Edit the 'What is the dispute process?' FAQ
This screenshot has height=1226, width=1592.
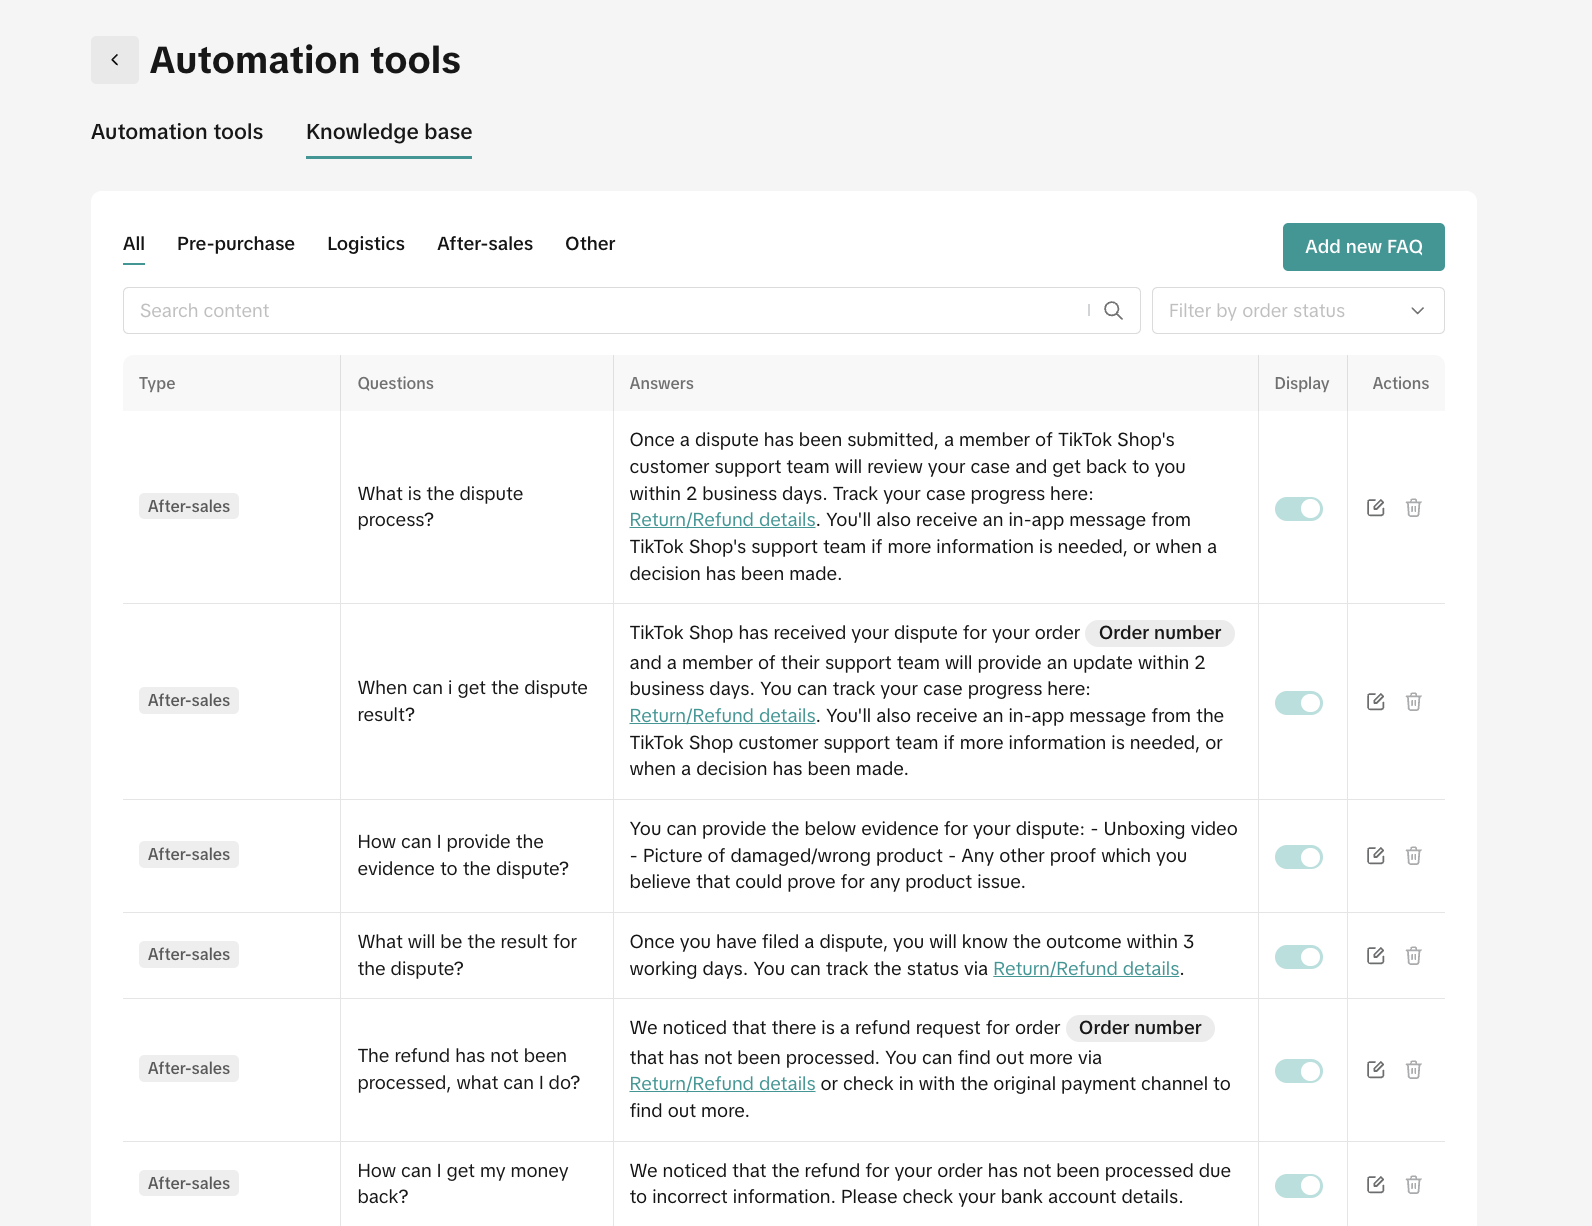click(x=1376, y=508)
